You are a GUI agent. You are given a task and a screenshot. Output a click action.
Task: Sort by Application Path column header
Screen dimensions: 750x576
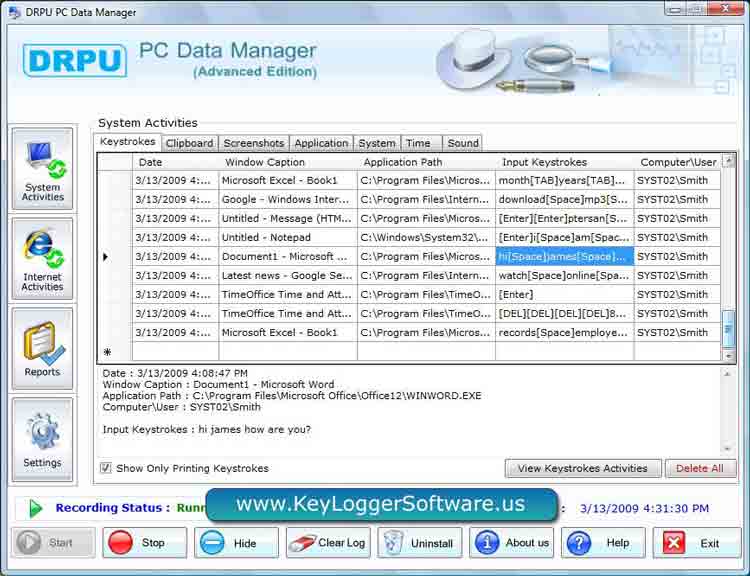tap(426, 162)
